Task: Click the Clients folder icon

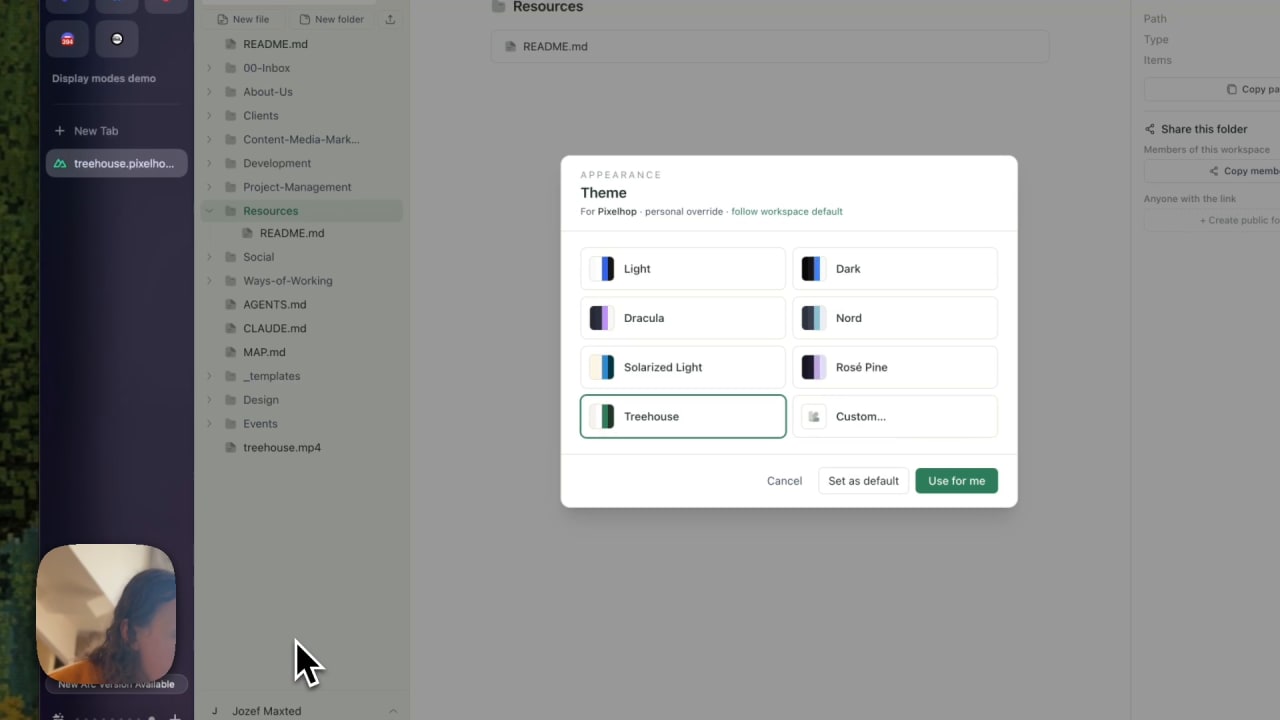Action: pyautogui.click(x=231, y=116)
